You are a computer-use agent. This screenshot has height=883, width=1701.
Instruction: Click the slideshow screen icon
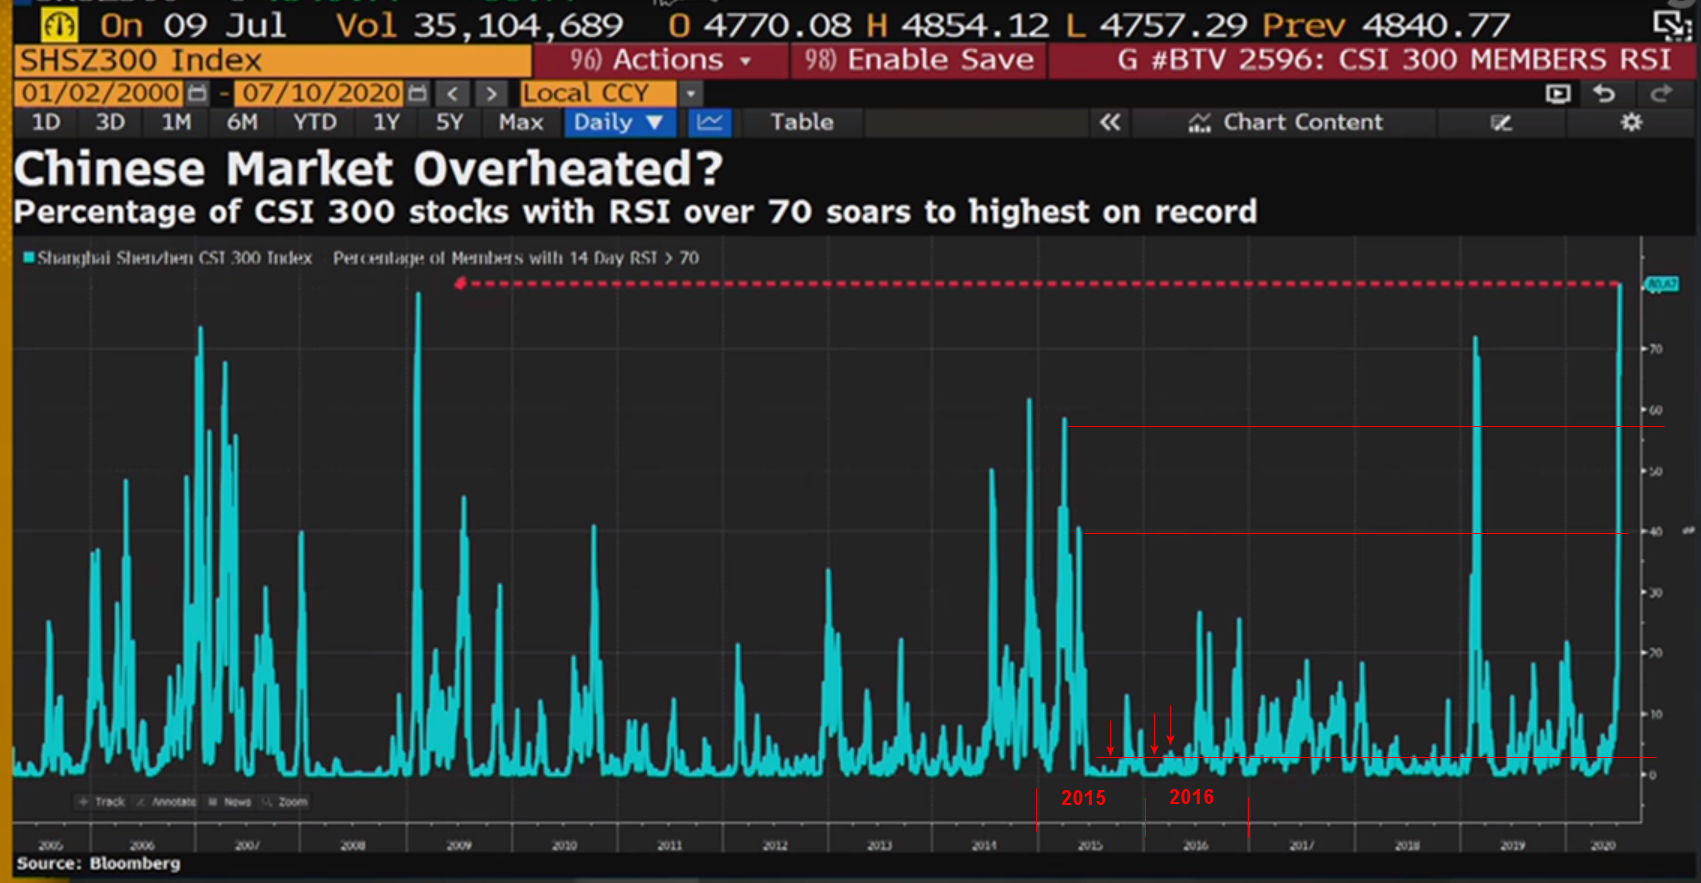(1557, 94)
